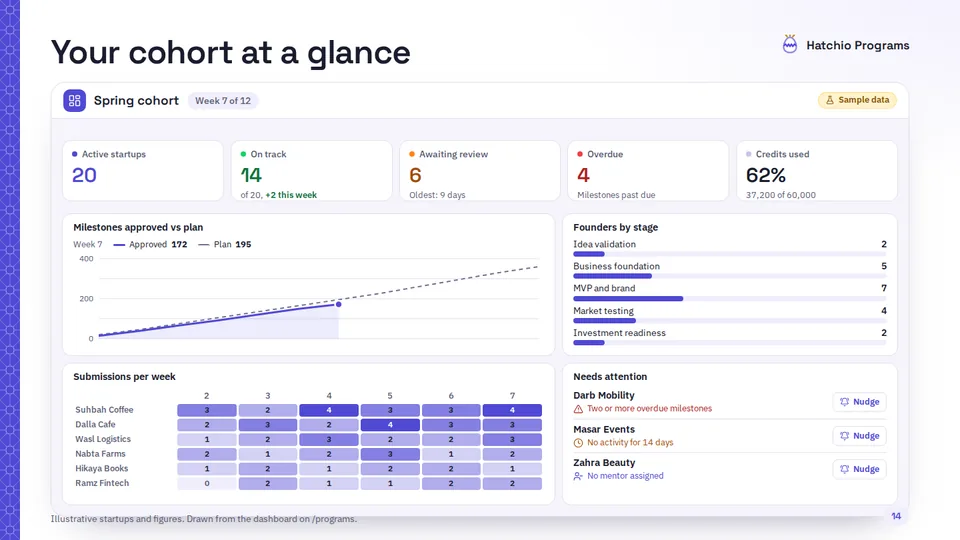Select the Wasl Logistics row label

(x=103, y=439)
